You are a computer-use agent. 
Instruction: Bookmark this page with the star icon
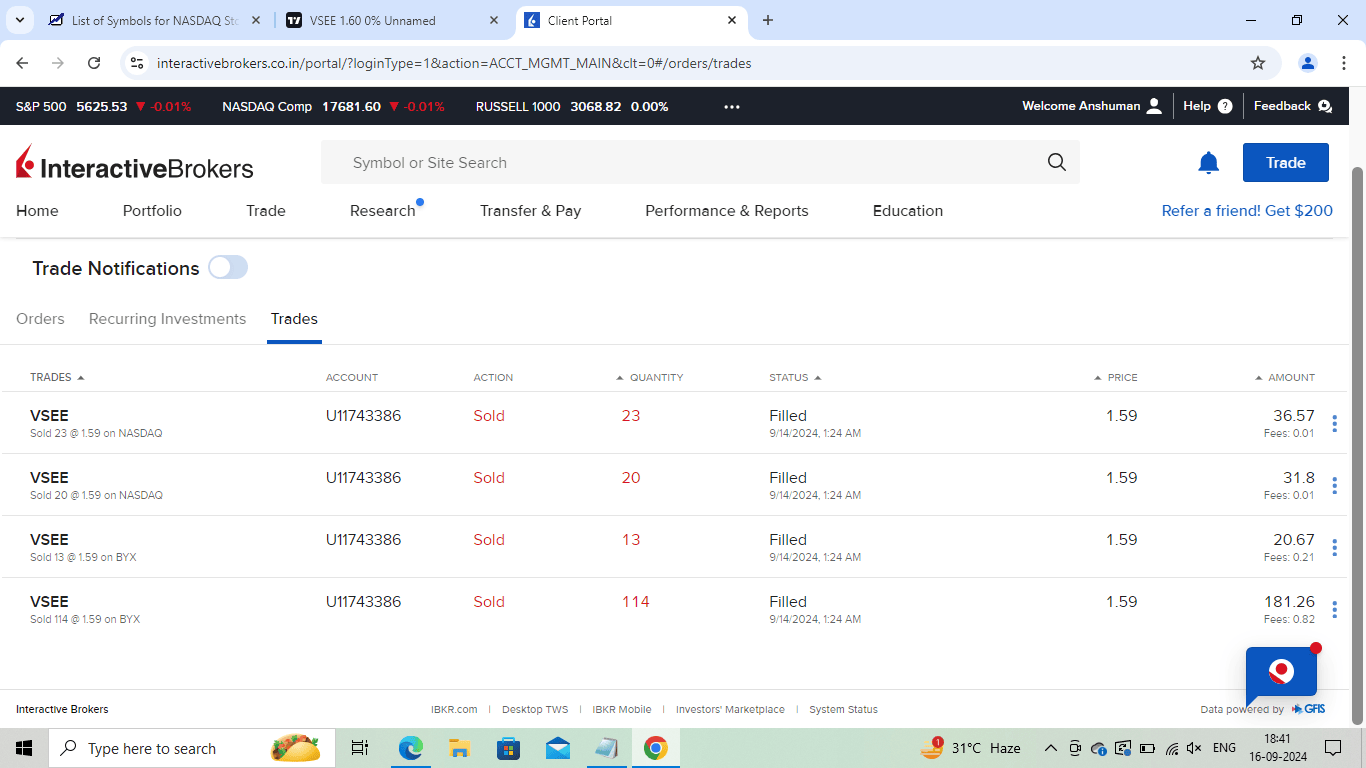point(1258,63)
